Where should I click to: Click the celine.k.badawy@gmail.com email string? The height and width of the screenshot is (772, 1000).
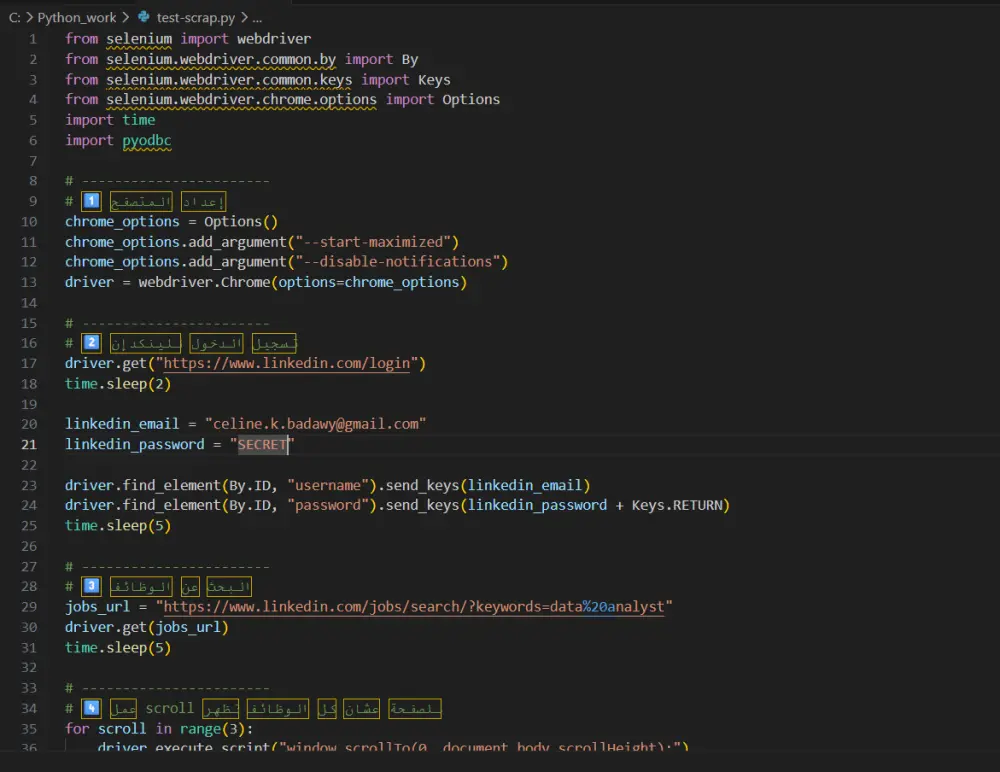coord(316,424)
